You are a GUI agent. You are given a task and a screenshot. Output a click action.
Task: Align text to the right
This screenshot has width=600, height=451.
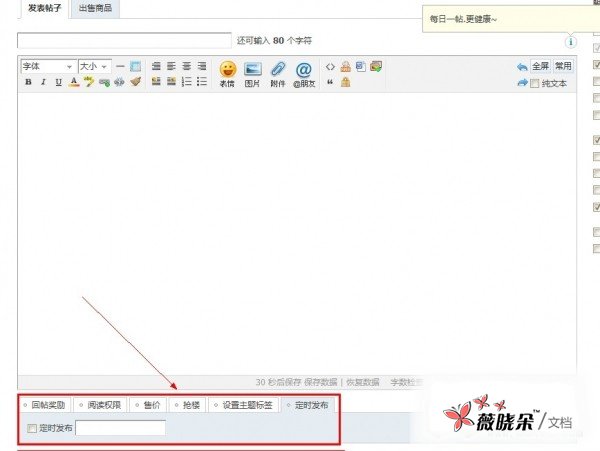pyautogui.click(x=202, y=66)
